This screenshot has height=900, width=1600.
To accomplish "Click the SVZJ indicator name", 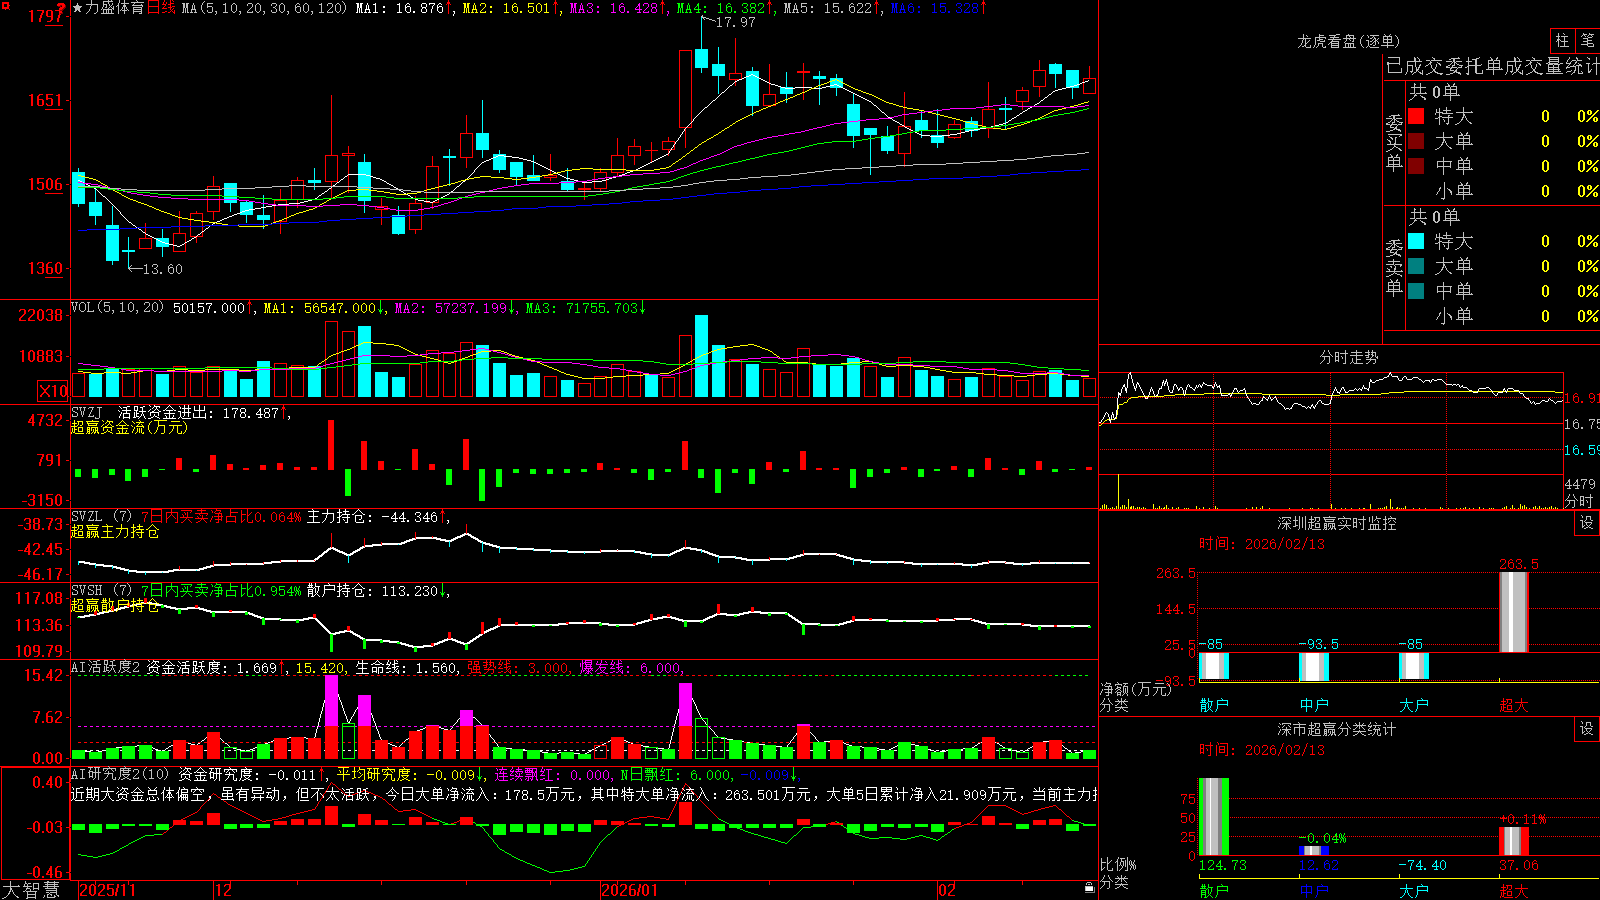I will [87, 412].
